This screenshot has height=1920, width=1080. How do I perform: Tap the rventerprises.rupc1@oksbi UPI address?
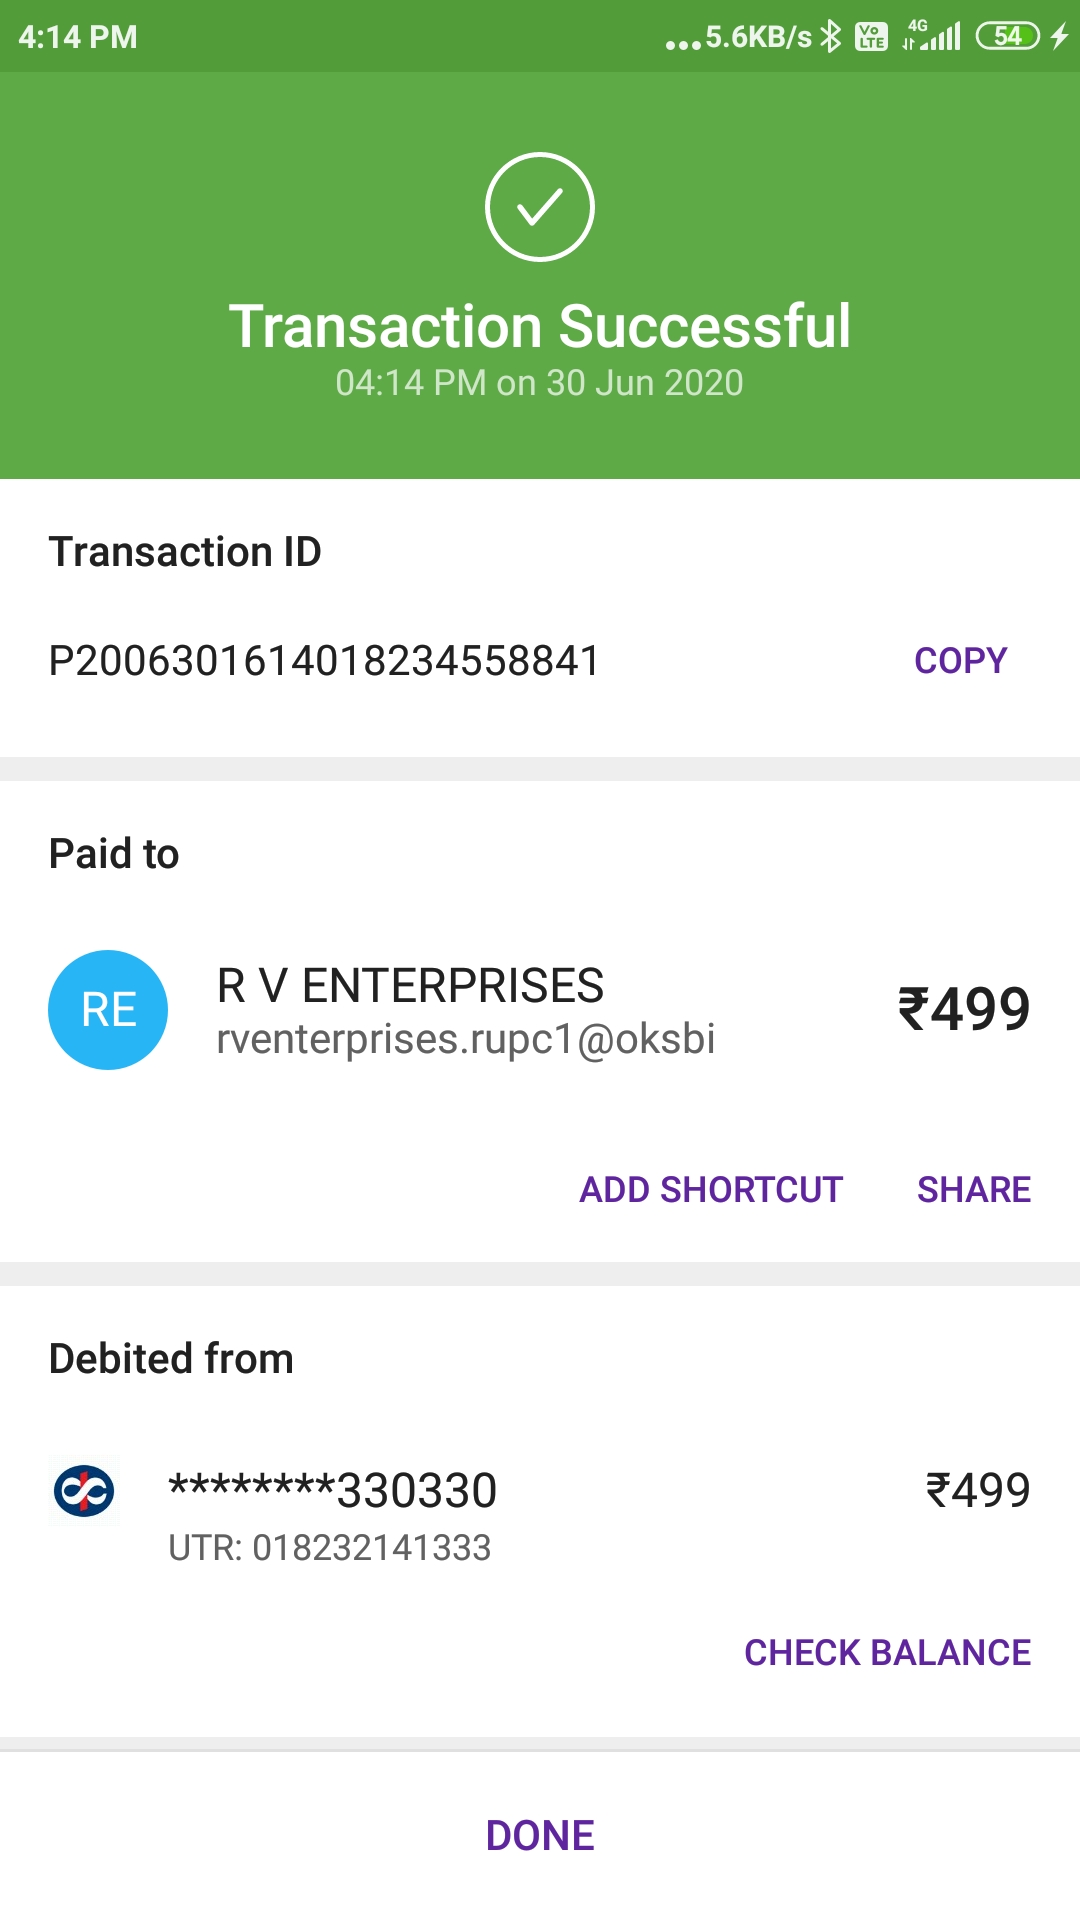[x=466, y=1040]
